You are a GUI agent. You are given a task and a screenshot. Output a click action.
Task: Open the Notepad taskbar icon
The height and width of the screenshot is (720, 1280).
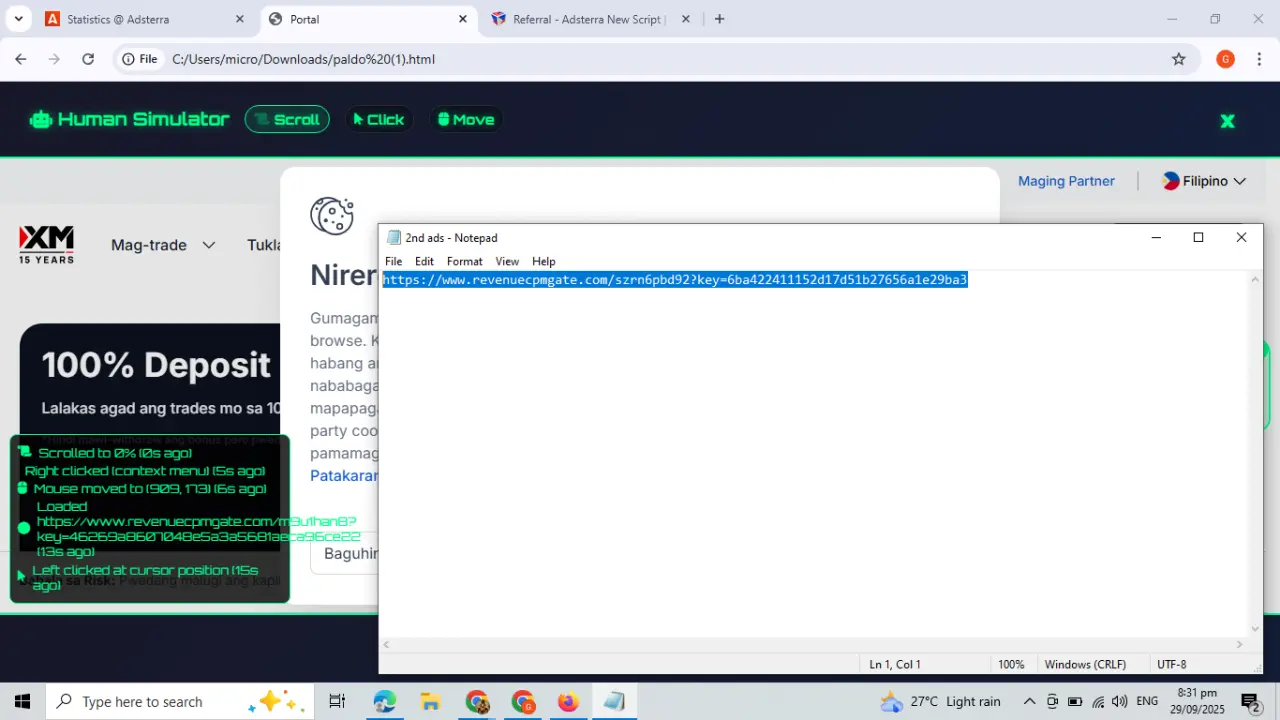click(x=614, y=702)
